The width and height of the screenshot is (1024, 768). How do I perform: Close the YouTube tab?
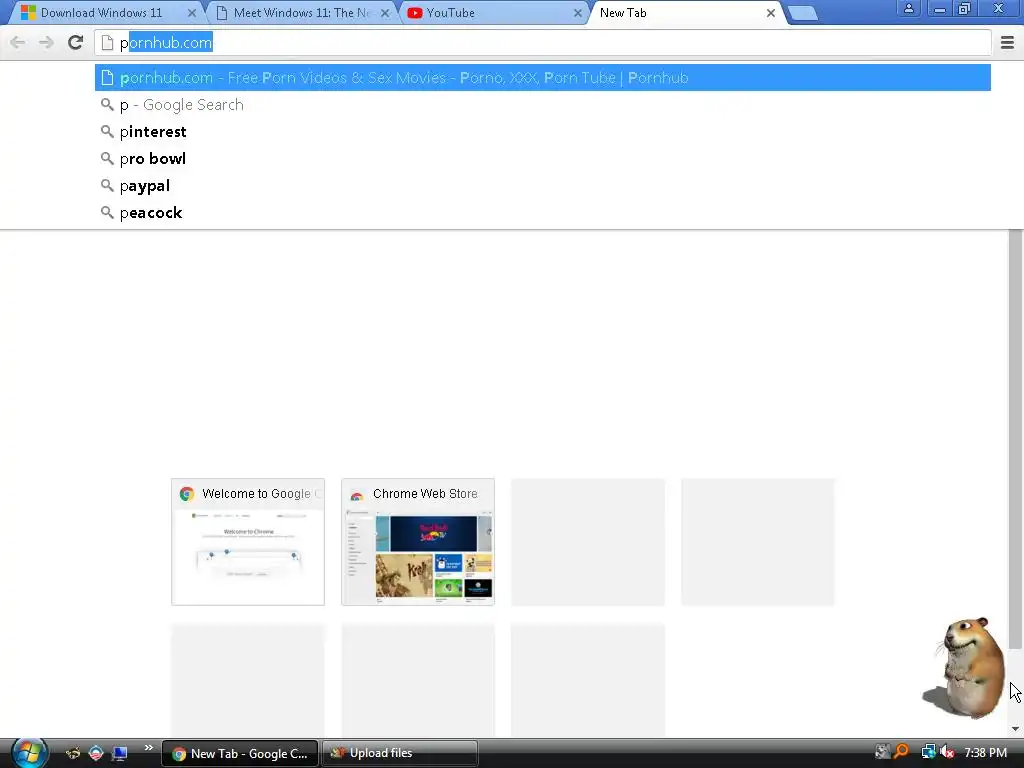point(577,13)
